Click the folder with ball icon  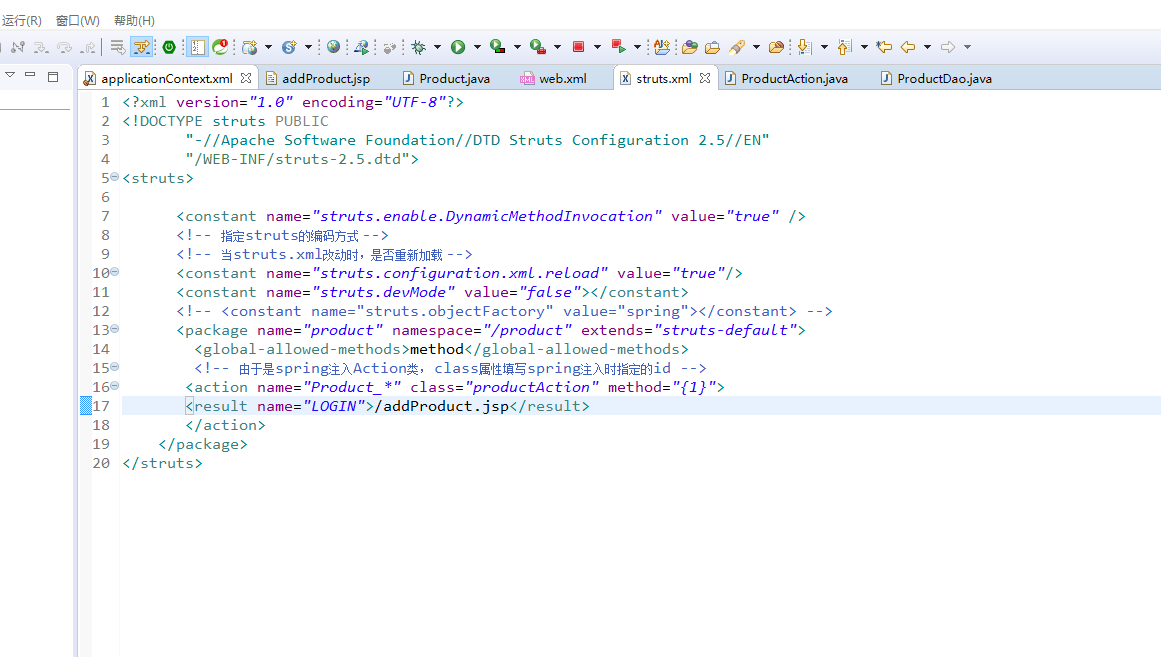tap(776, 47)
